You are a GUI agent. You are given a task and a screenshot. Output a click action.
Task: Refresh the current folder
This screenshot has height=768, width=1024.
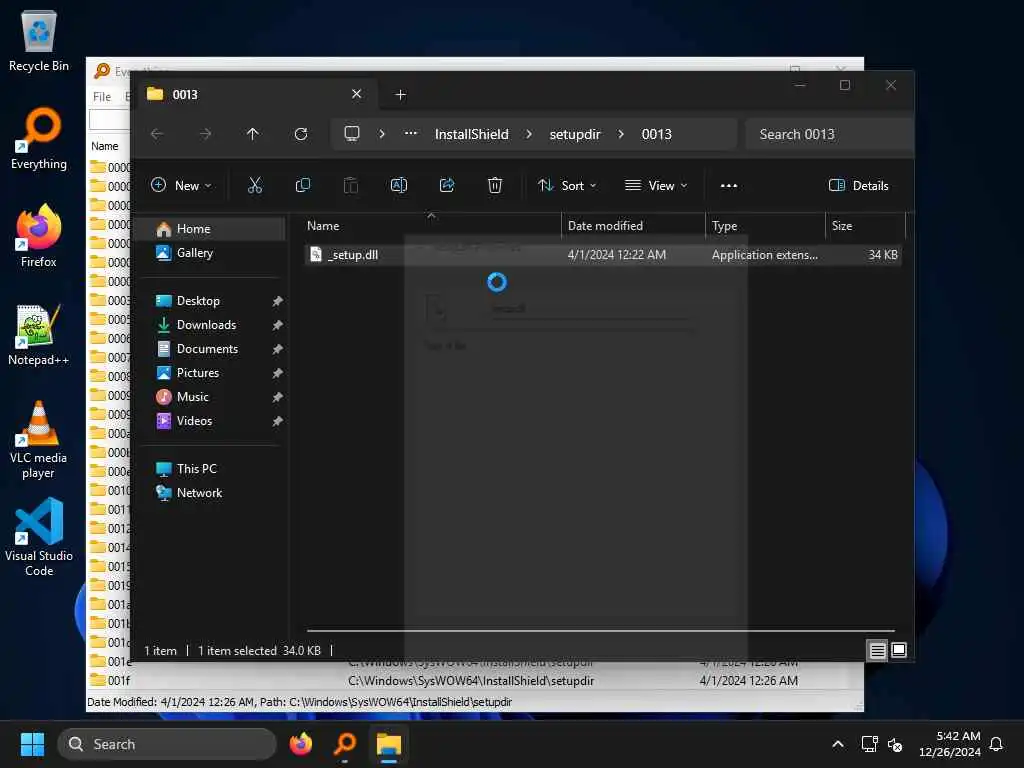point(301,134)
